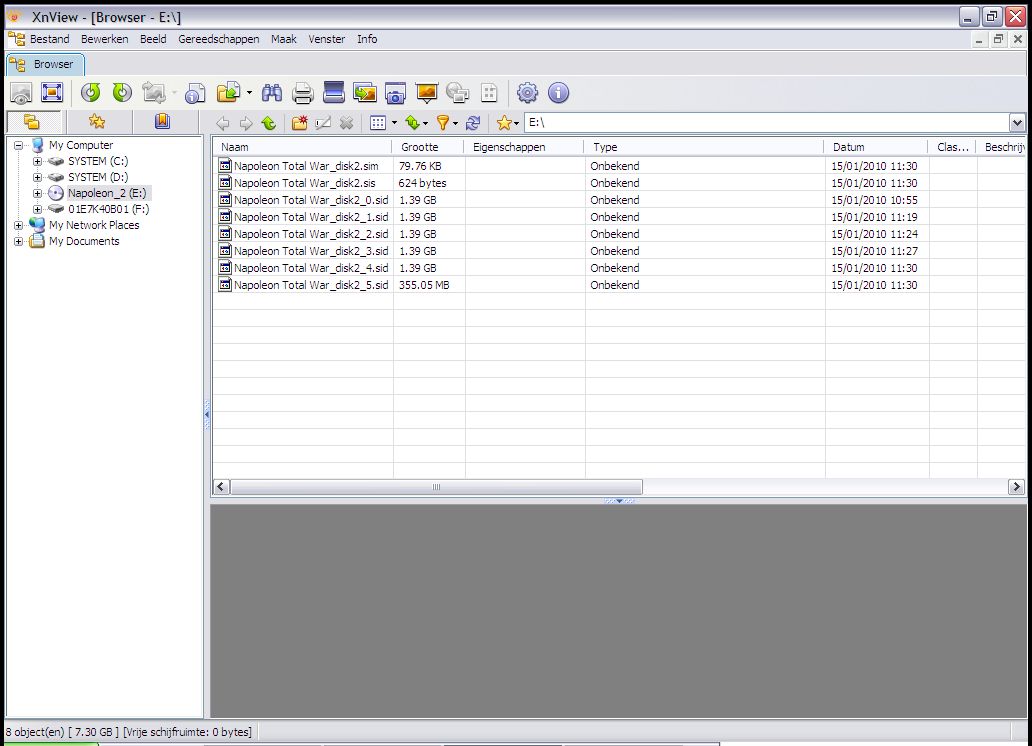1032x746 pixels.
Task: Open the Maak menu
Action: click(284, 39)
